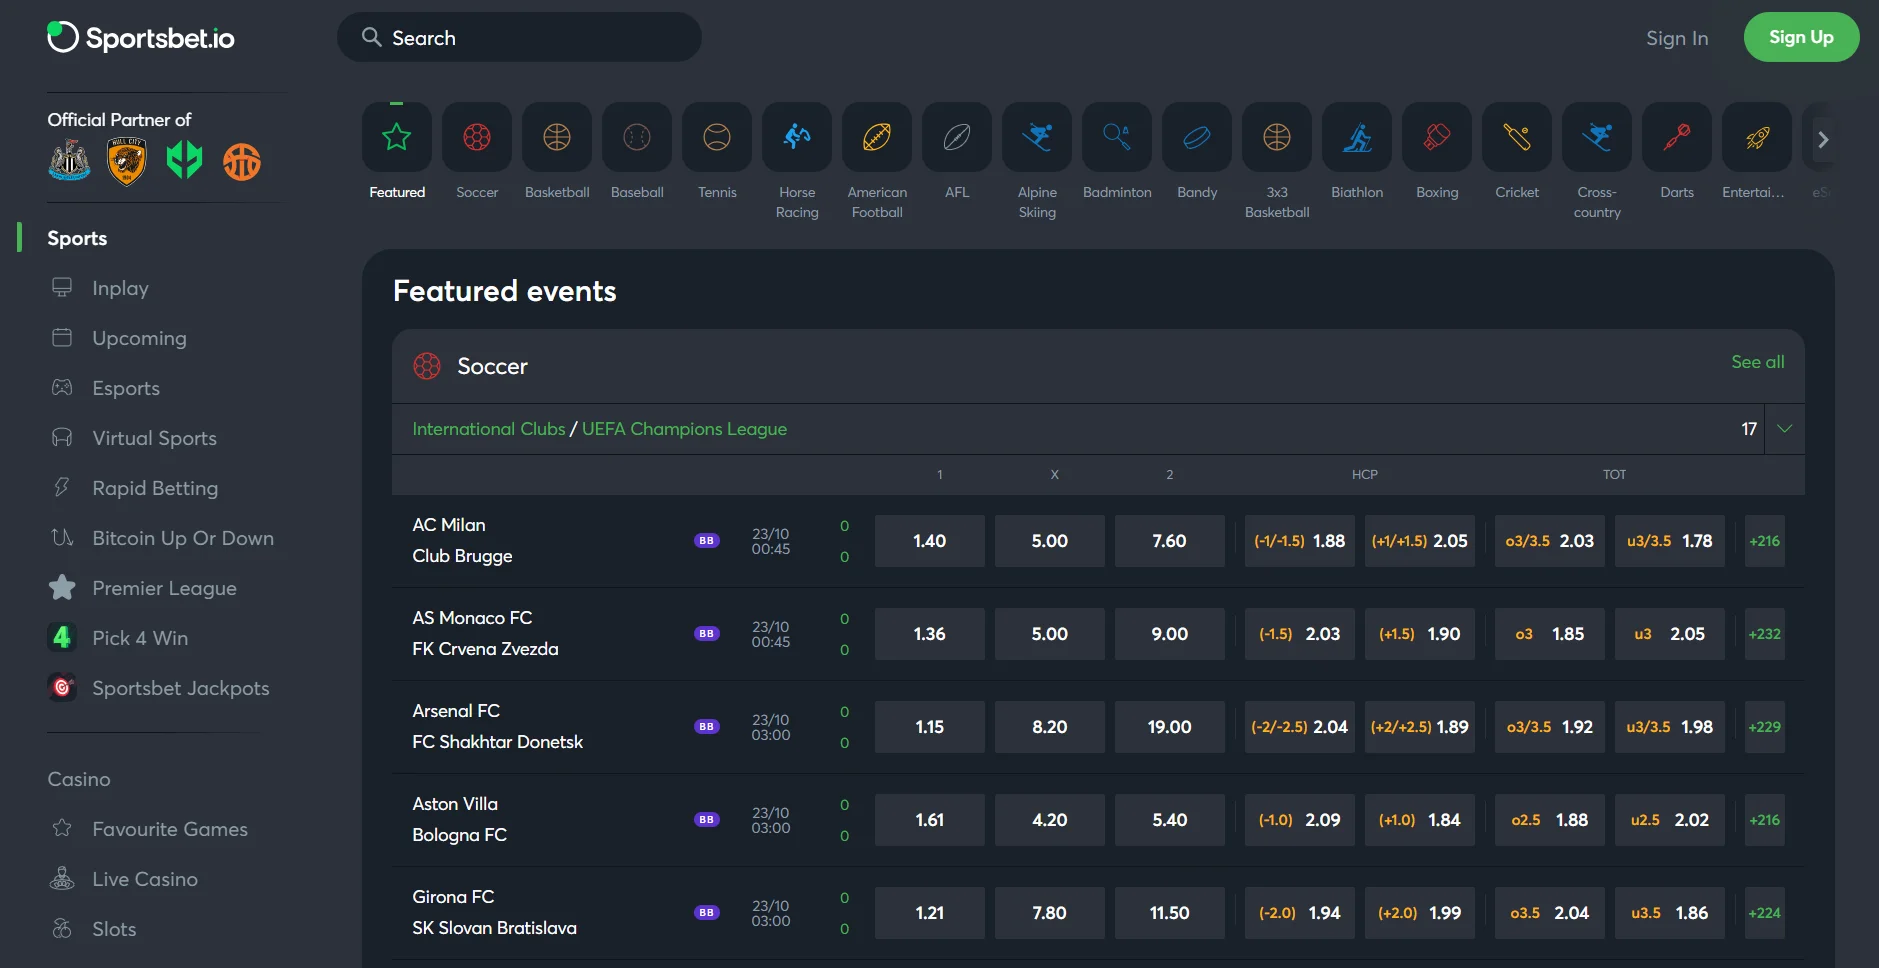
Task: Click BB badge for AC Milan match
Action: point(707,541)
